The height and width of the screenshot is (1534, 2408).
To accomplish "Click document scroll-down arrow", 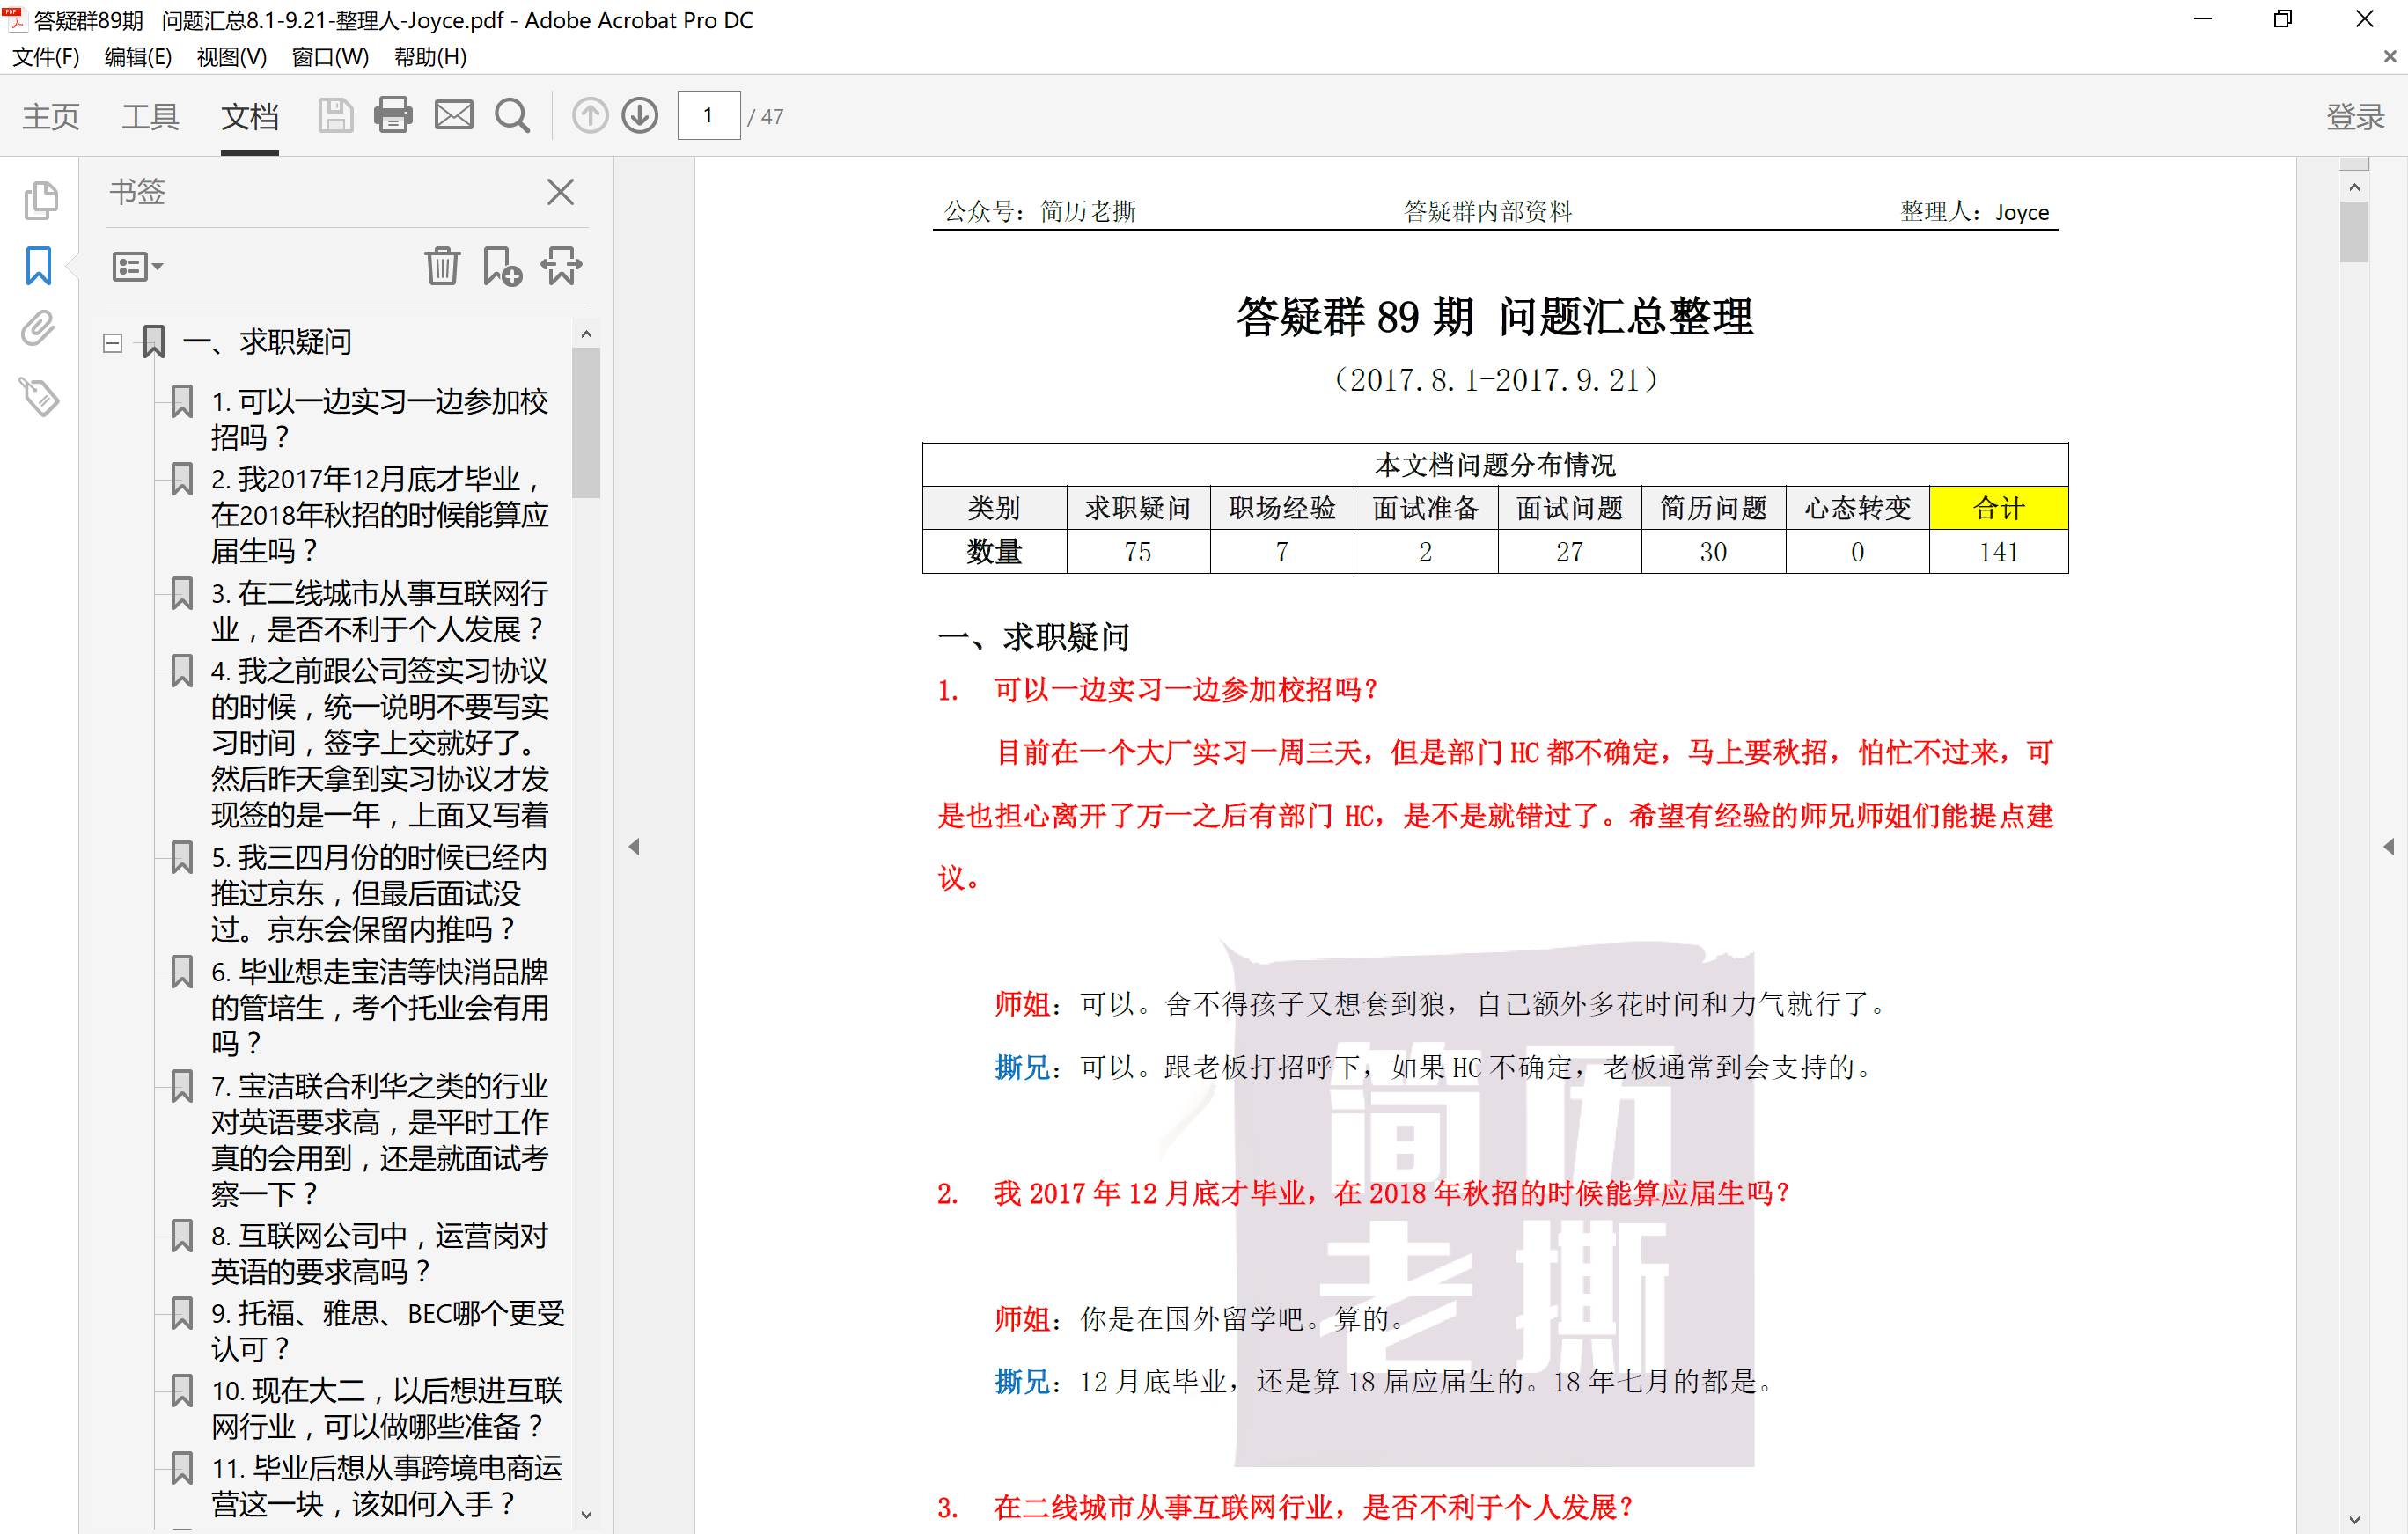I will pos(2354,1518).
